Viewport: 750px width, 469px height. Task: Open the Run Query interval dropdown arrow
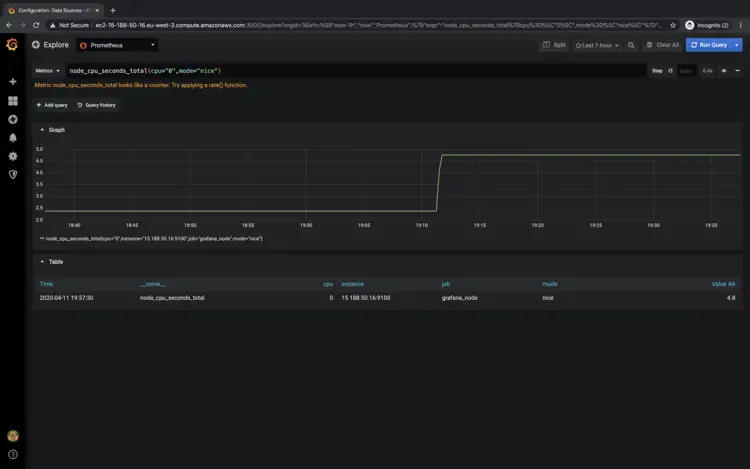coord(737,45)
